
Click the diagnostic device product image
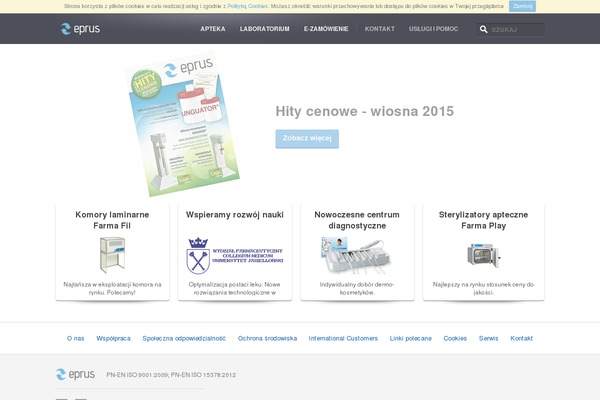coord(356,255)
